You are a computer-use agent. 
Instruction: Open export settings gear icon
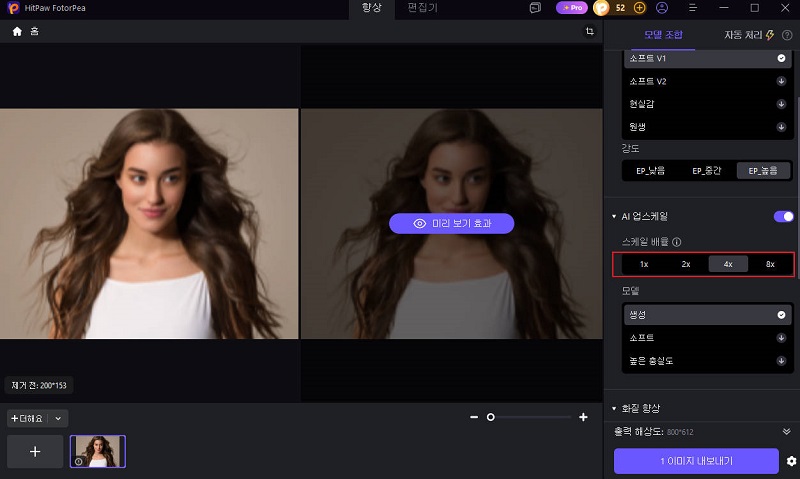click(791, 461)
